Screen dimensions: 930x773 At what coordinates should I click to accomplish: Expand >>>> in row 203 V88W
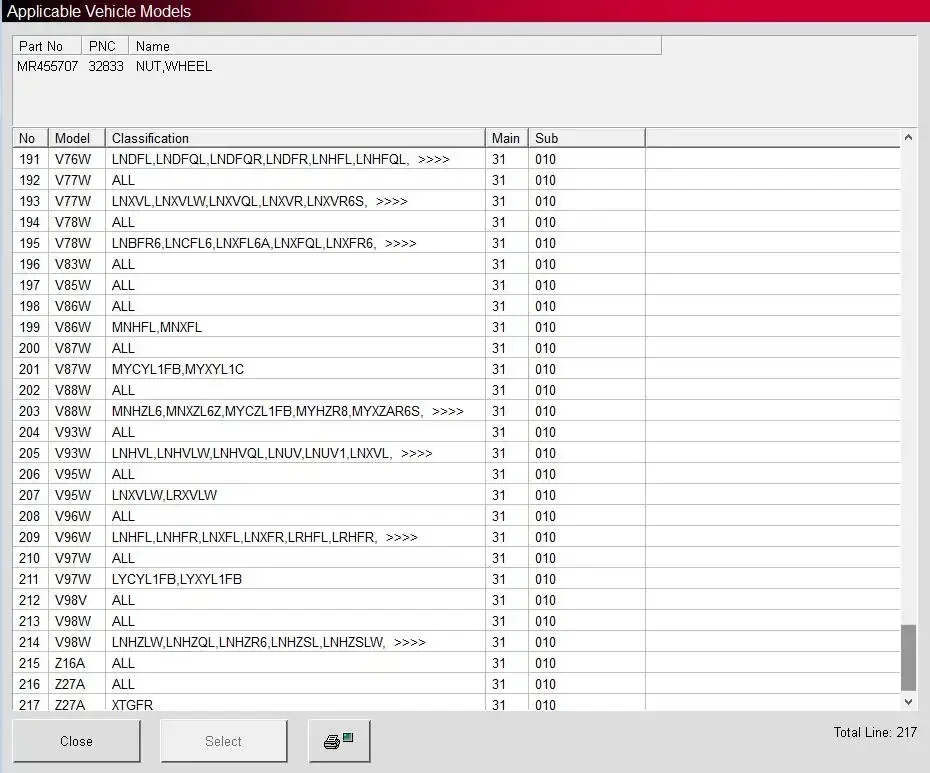[448, 412]
